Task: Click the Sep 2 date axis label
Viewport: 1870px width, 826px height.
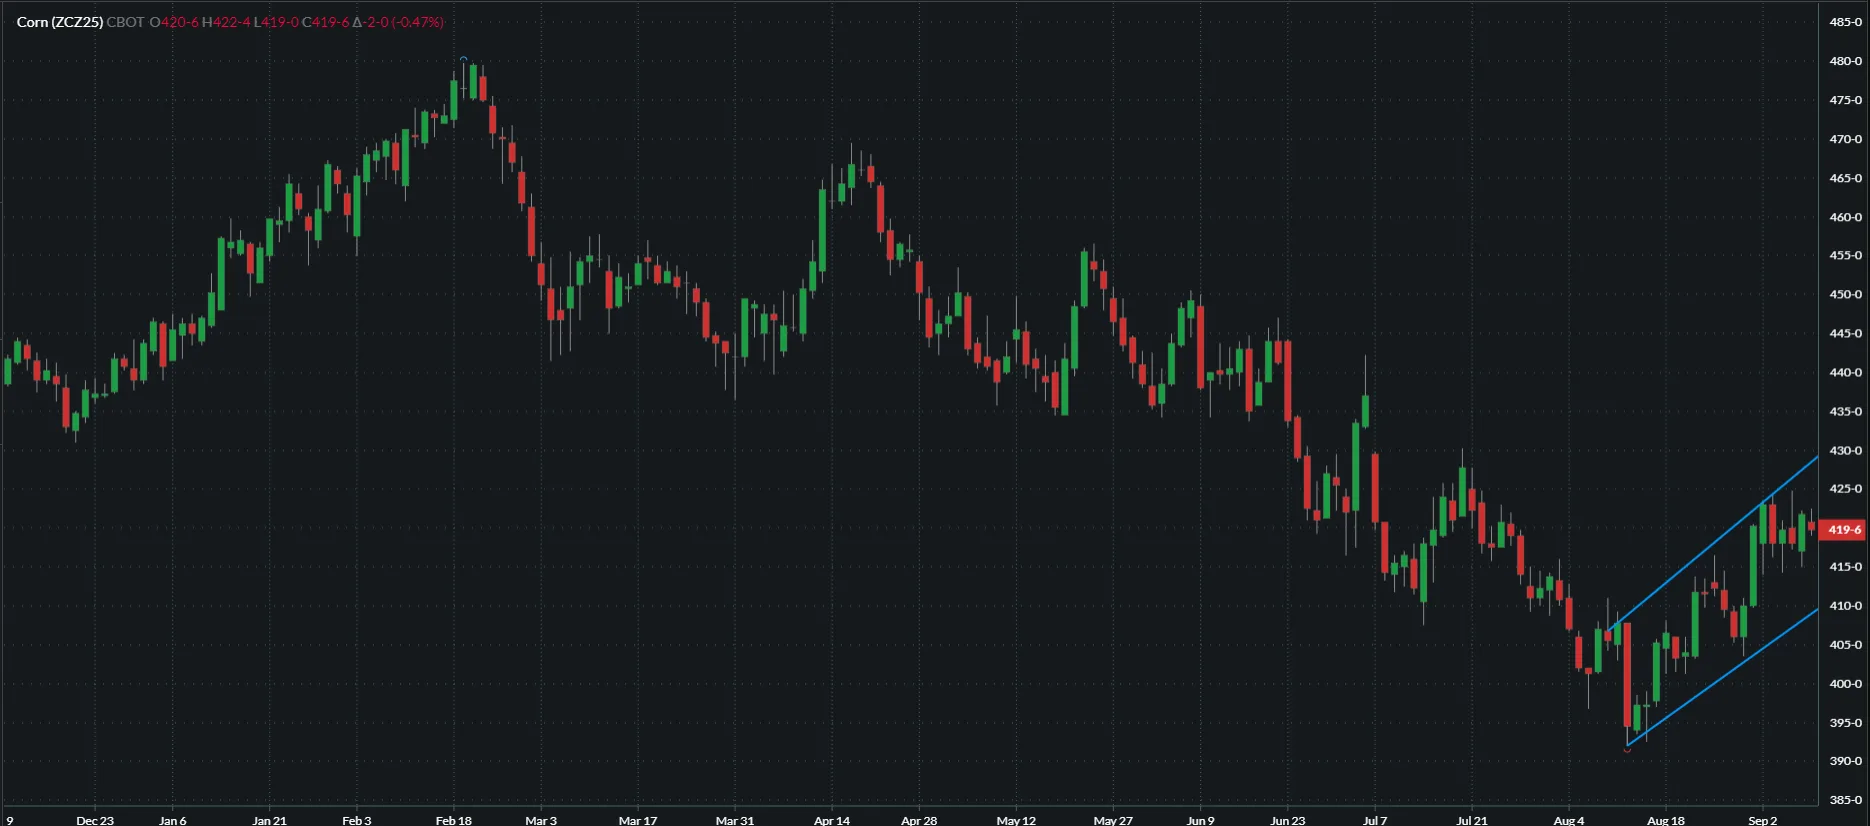Action: coord(1762,820)
